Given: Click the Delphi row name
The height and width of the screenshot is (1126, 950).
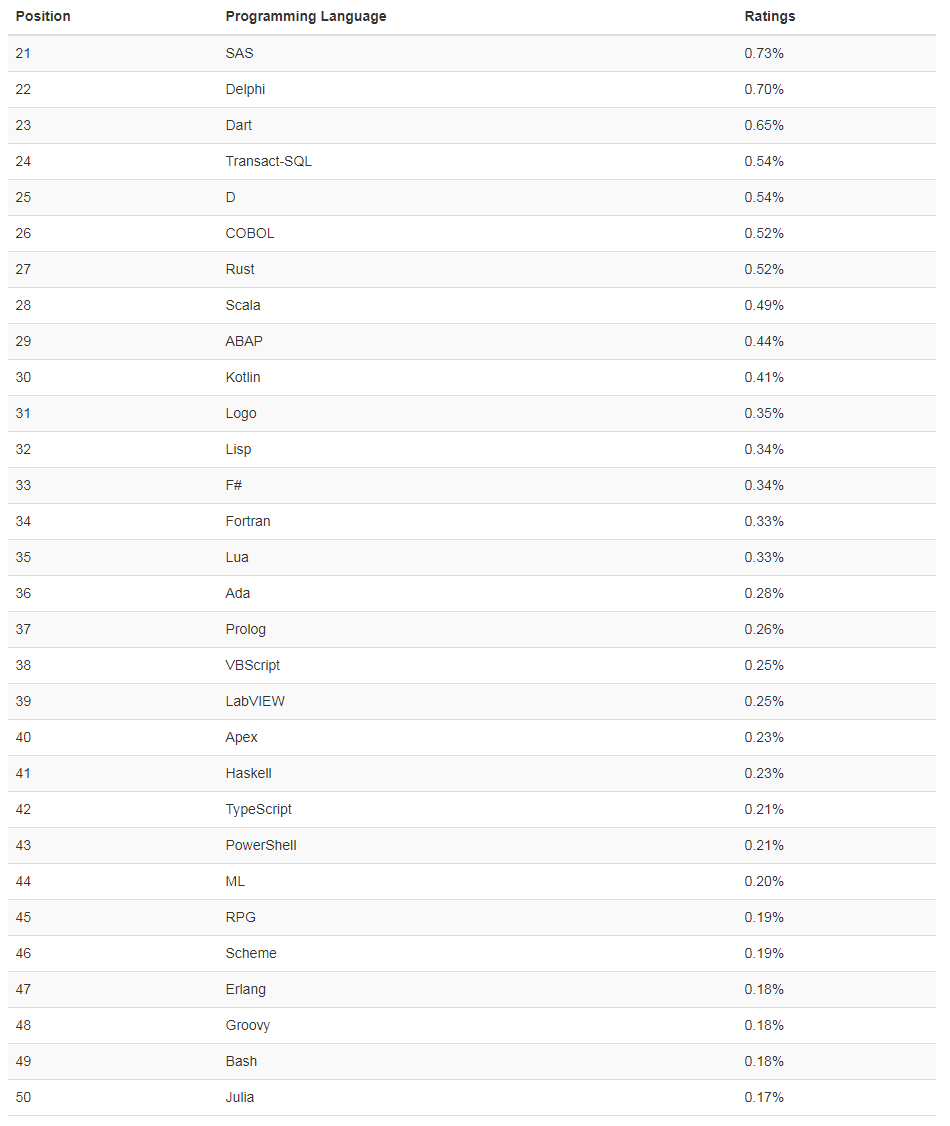Looking at the screenshot, I should tap(245, 89).
